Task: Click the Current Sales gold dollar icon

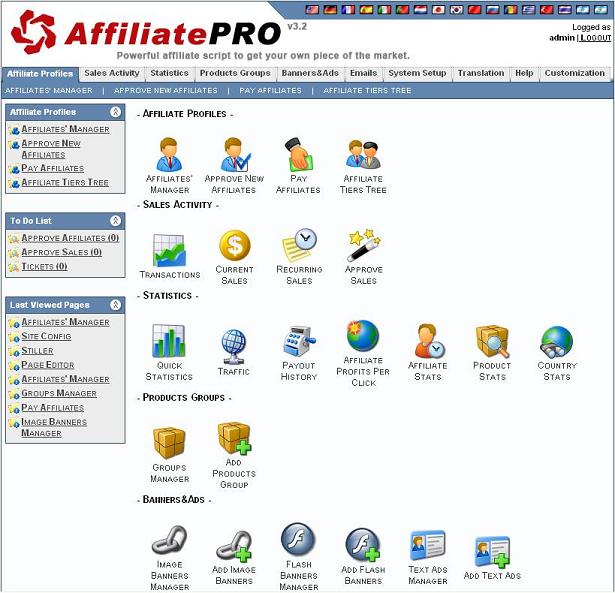Action: tap(234, 245)
